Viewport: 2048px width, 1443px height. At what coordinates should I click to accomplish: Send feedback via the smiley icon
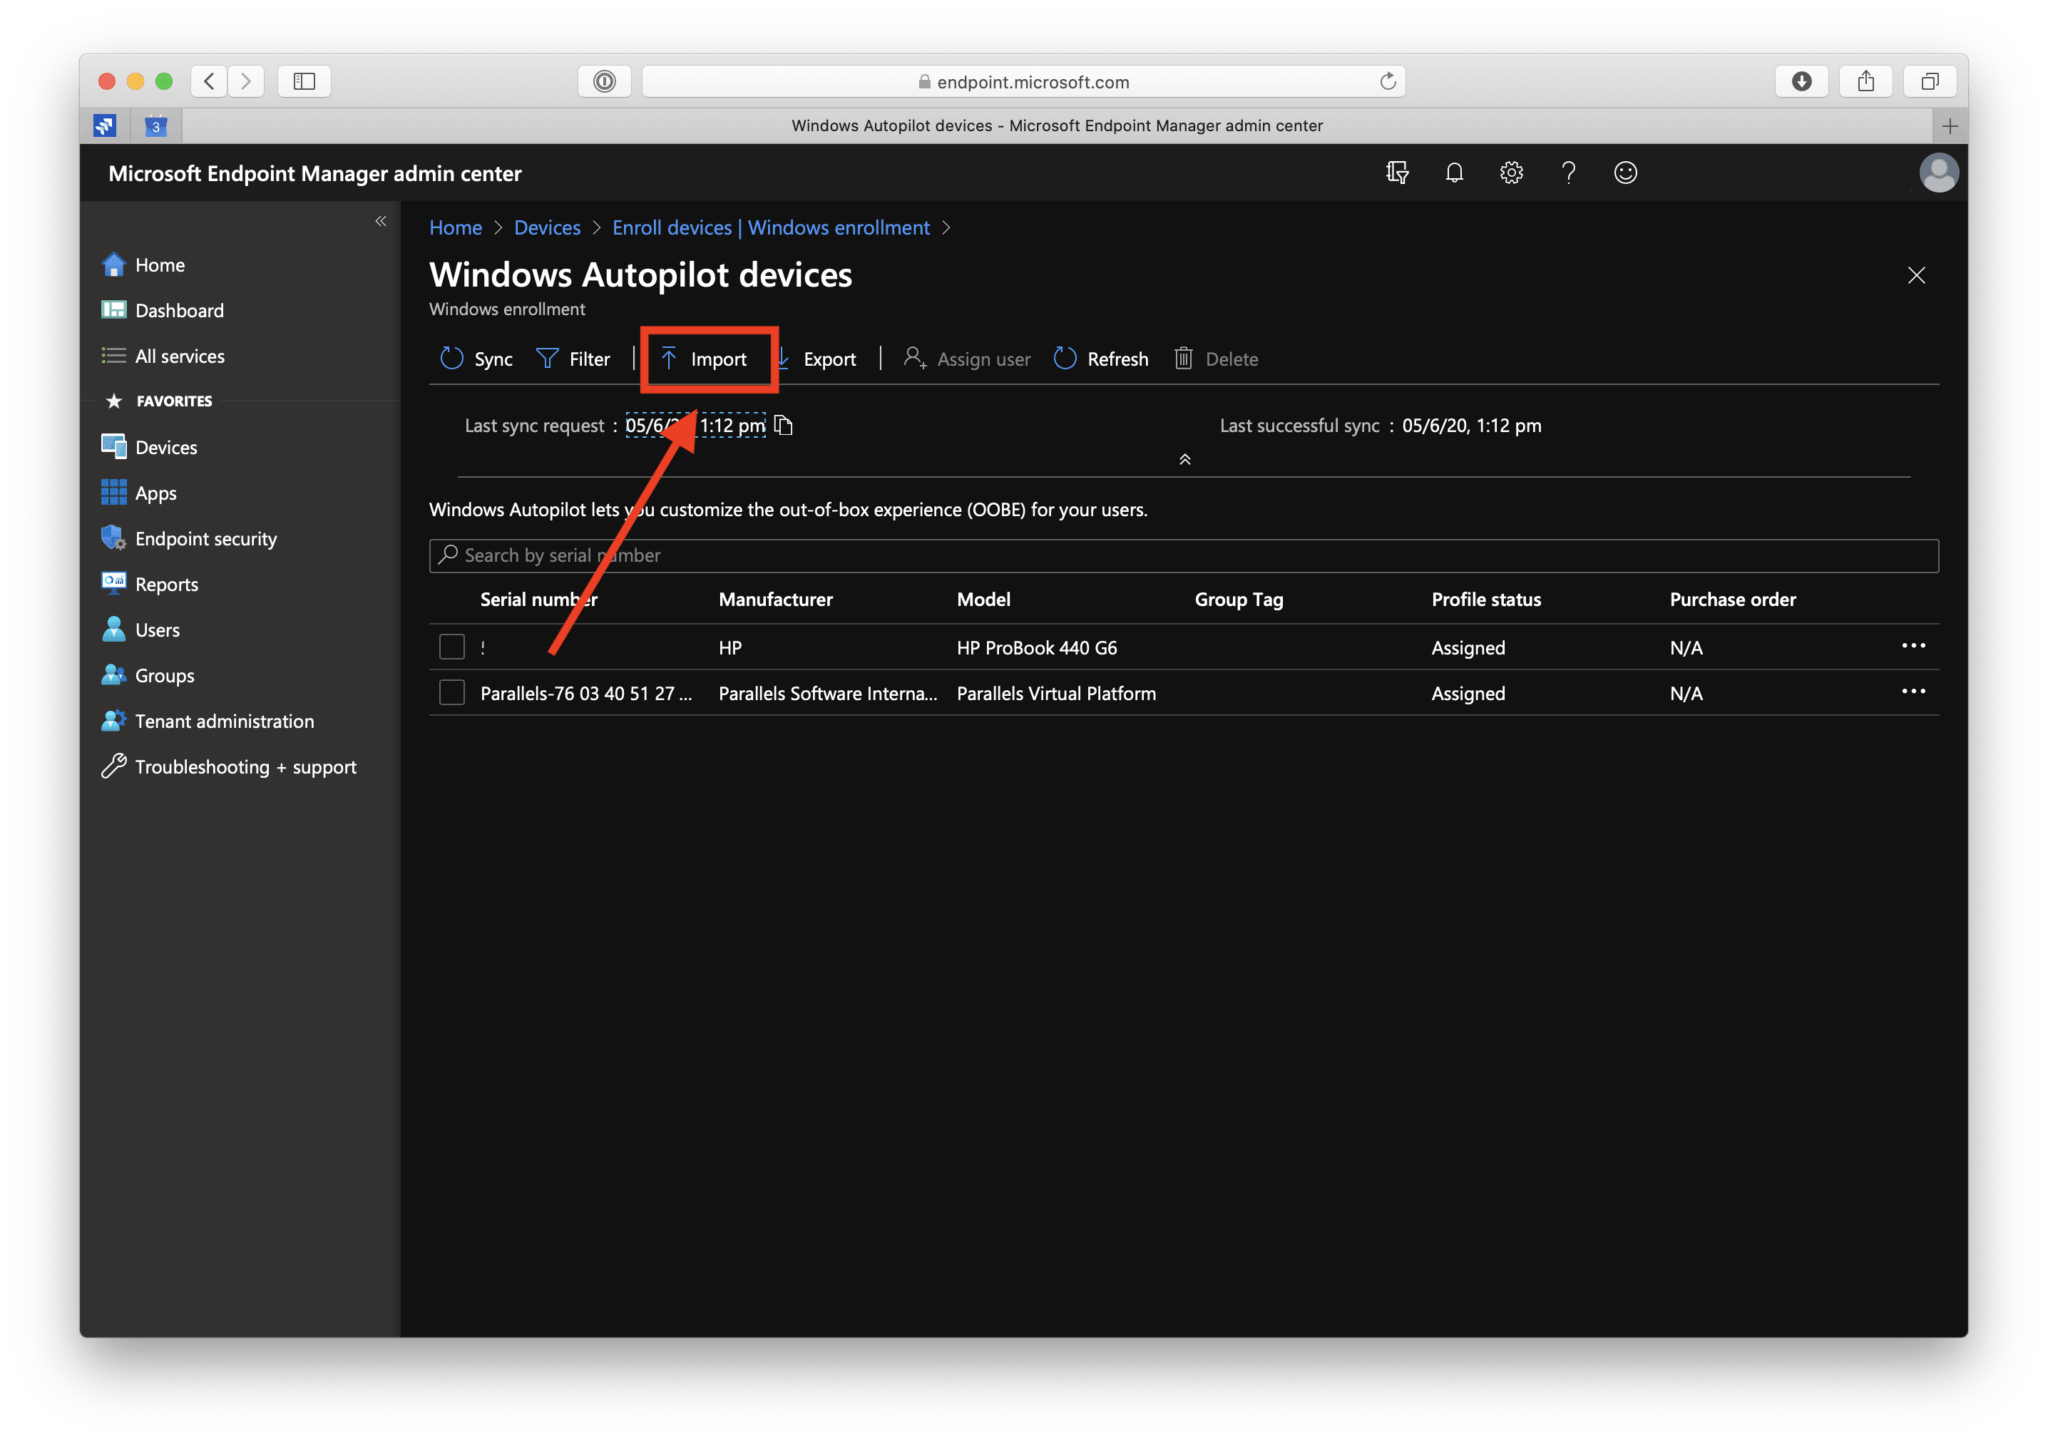1625,172
